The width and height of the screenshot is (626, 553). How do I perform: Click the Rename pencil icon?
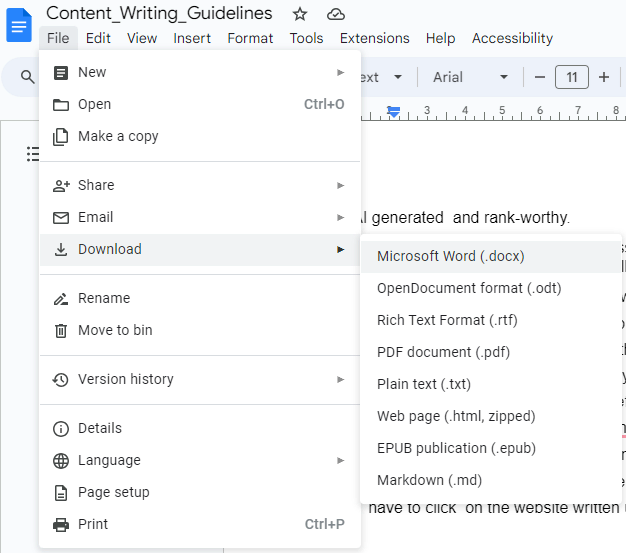pyautogui.click(x=61, y=299)
